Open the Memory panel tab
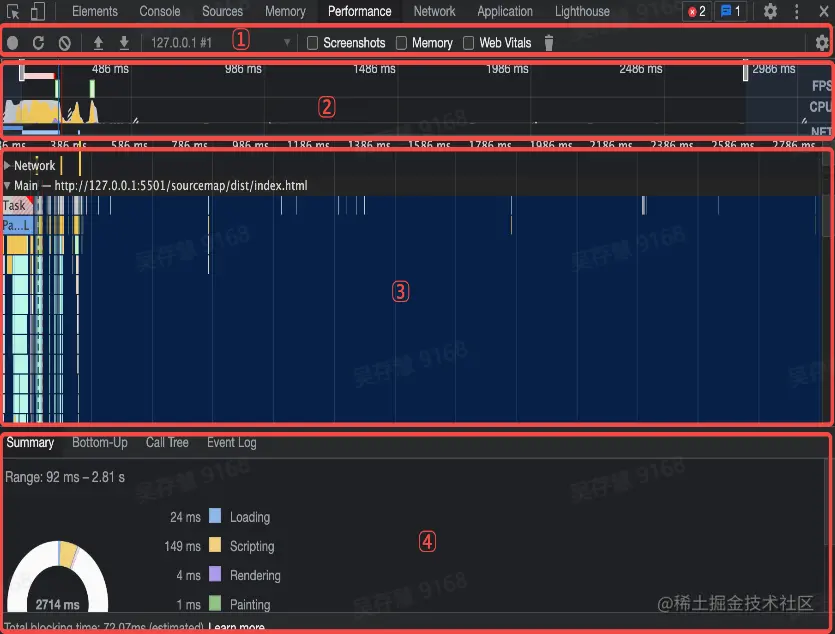This screenshot has height=634, width=835. point(285,11)
